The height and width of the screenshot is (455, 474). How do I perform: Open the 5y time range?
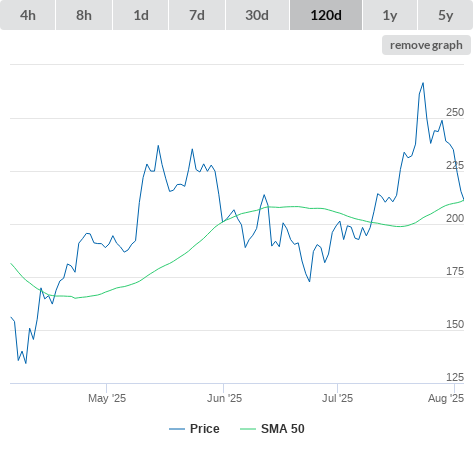(x=445, y=15)
